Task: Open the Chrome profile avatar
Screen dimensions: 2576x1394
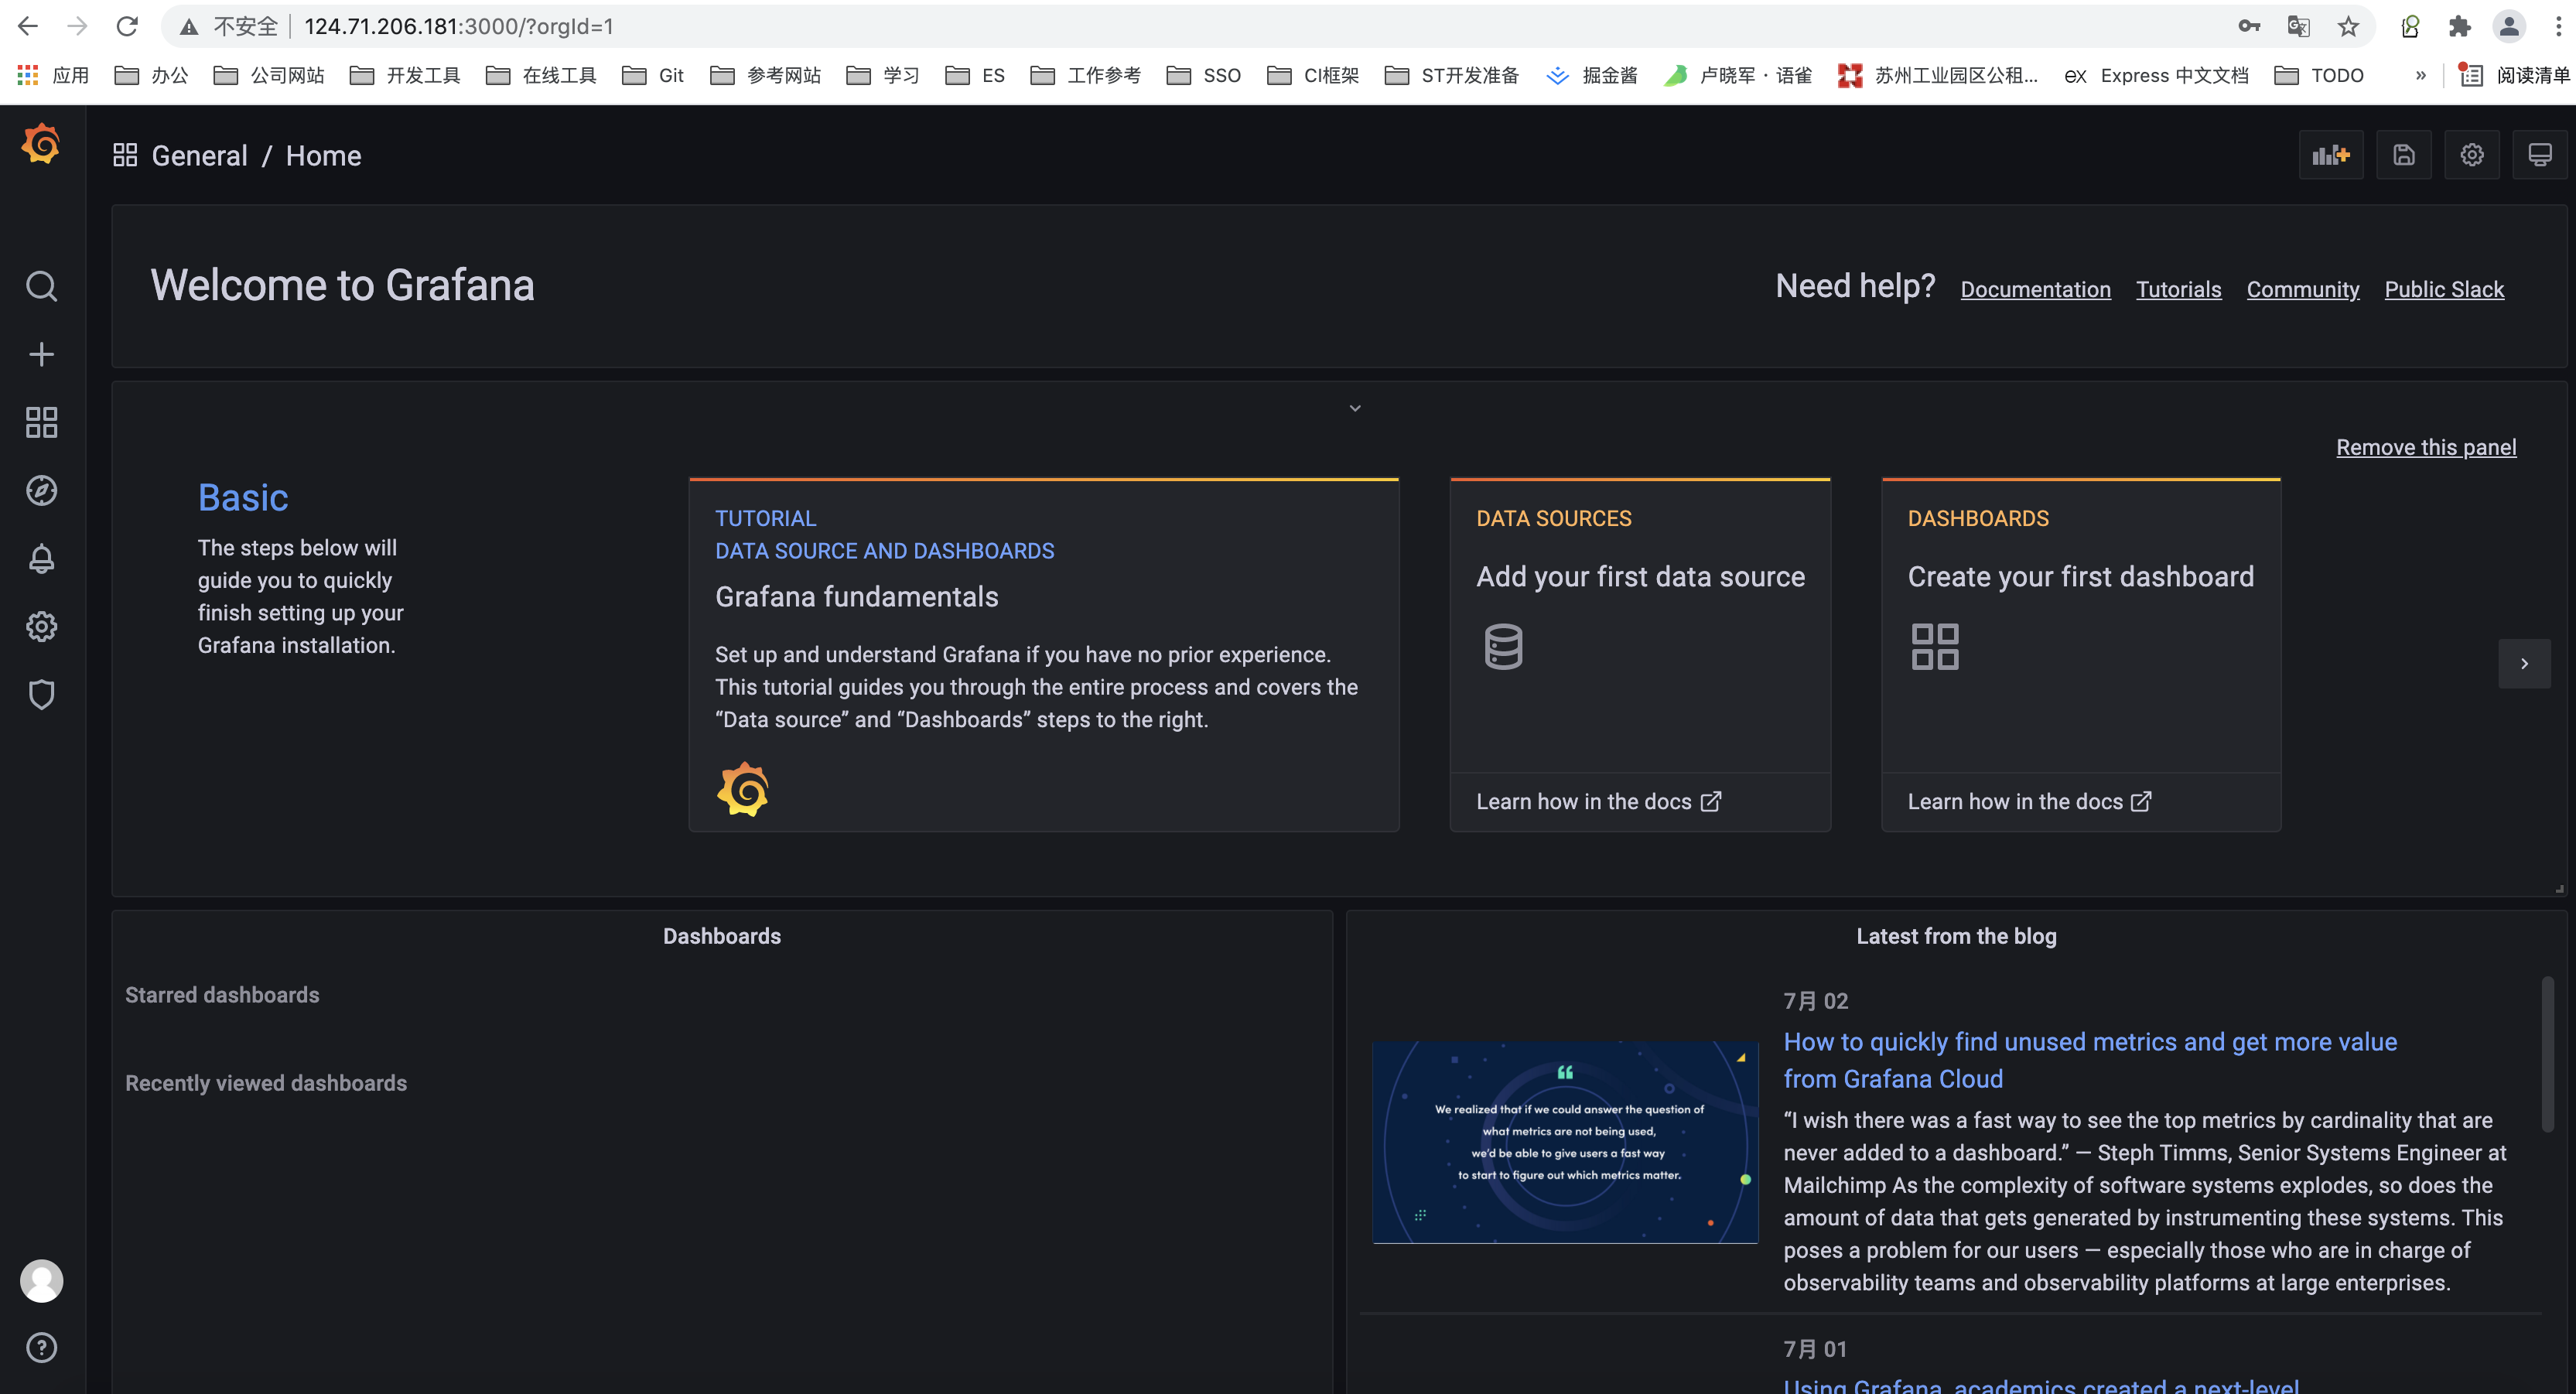Action: click(2510, 26)
